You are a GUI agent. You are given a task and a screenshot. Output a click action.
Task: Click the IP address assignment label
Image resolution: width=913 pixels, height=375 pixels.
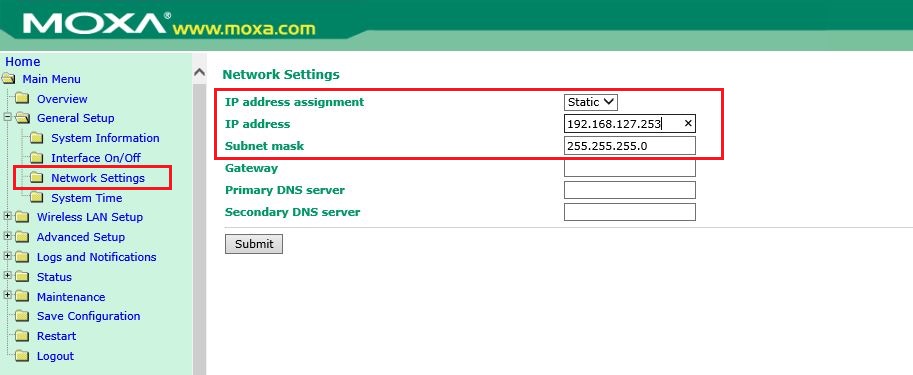(x=295, y=102)
